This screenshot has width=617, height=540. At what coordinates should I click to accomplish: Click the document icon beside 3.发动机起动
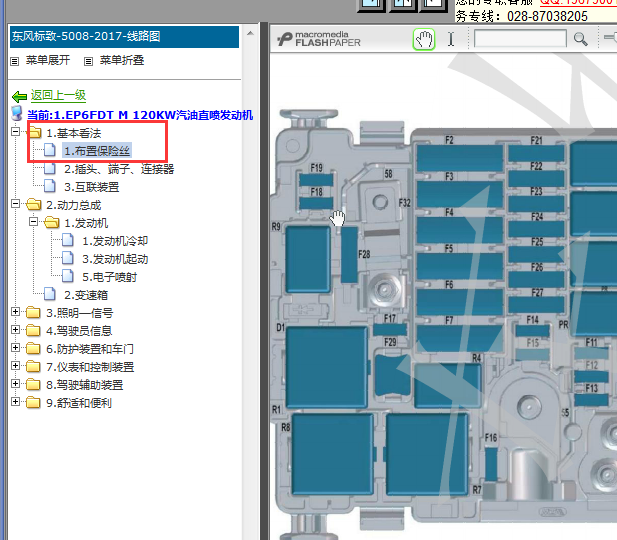(x=68, y=258)
